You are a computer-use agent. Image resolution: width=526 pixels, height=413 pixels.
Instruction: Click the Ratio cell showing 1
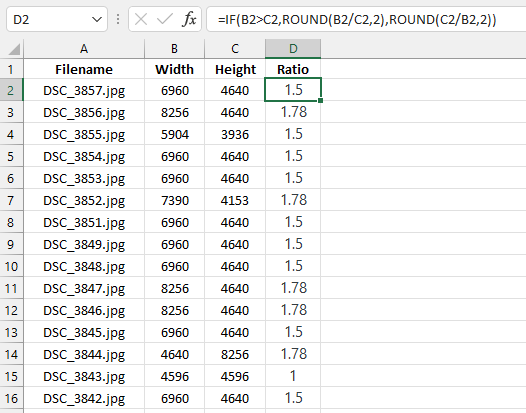293,376
